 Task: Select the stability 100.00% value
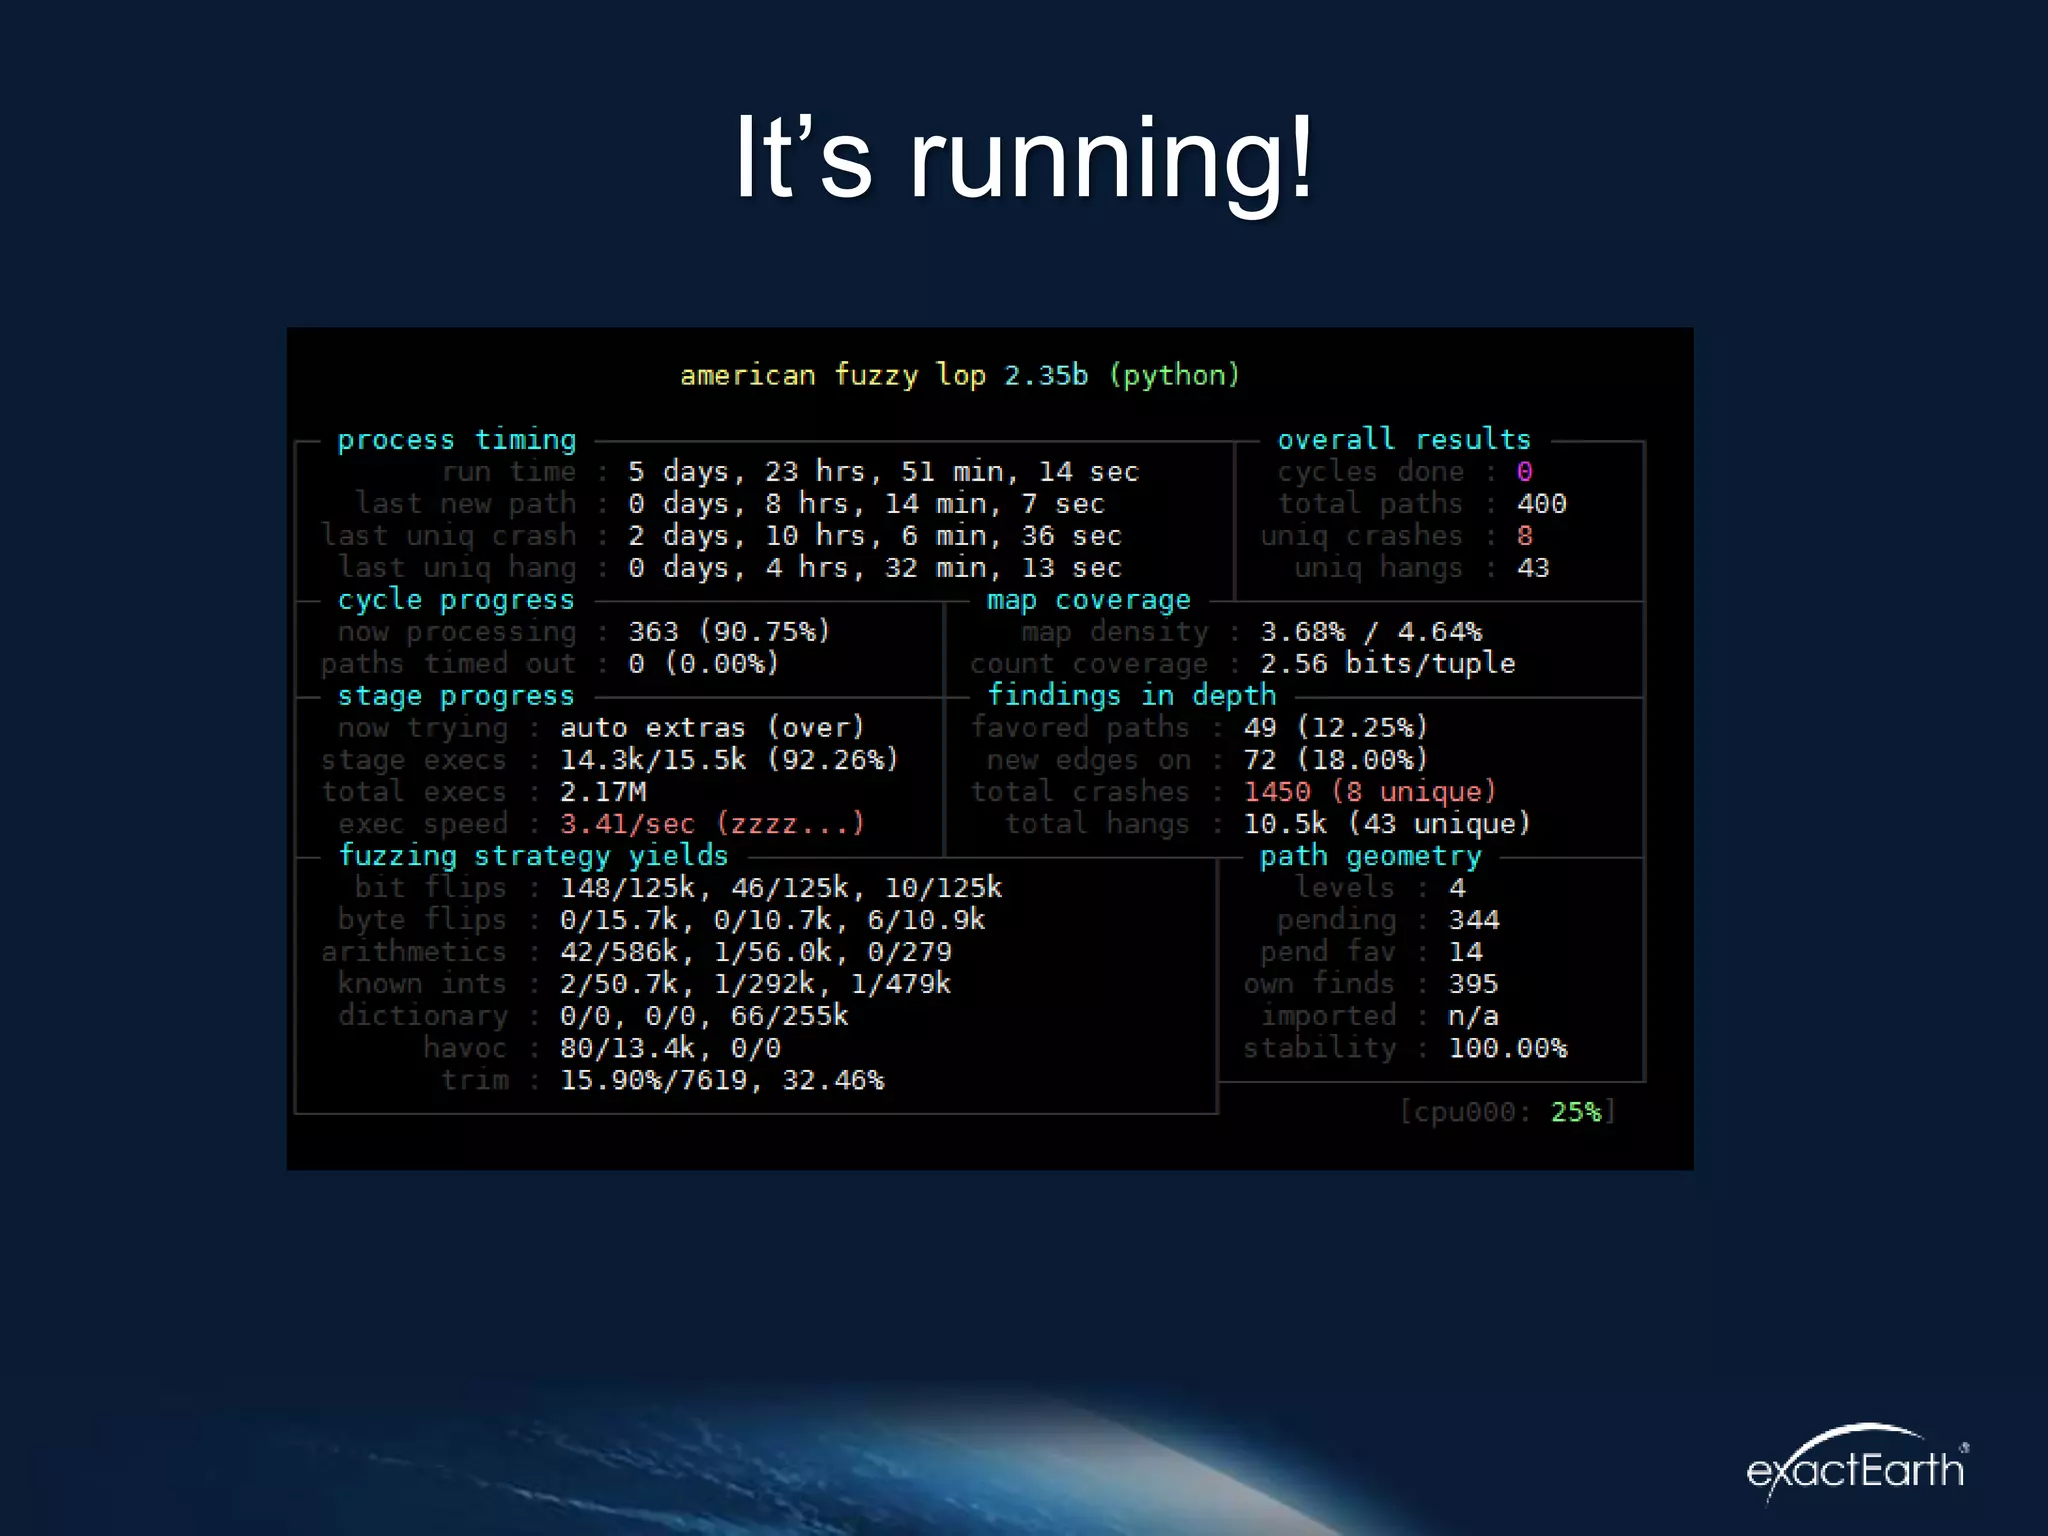[x=1507, y=1048]
